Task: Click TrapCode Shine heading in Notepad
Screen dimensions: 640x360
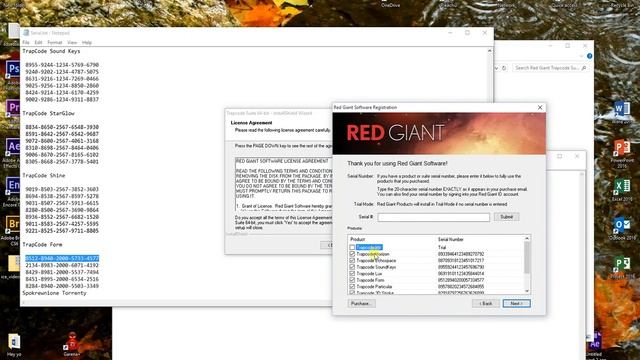Action: pos(44,176)
